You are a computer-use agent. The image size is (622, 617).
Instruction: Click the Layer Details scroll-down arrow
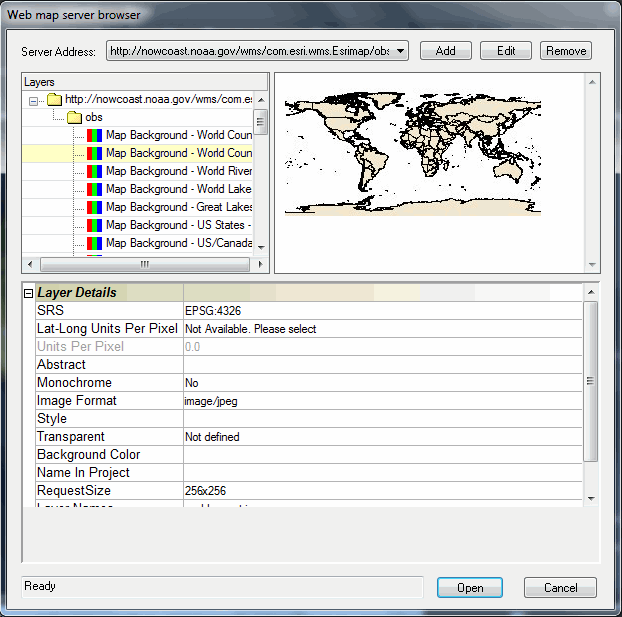(591, 499)
